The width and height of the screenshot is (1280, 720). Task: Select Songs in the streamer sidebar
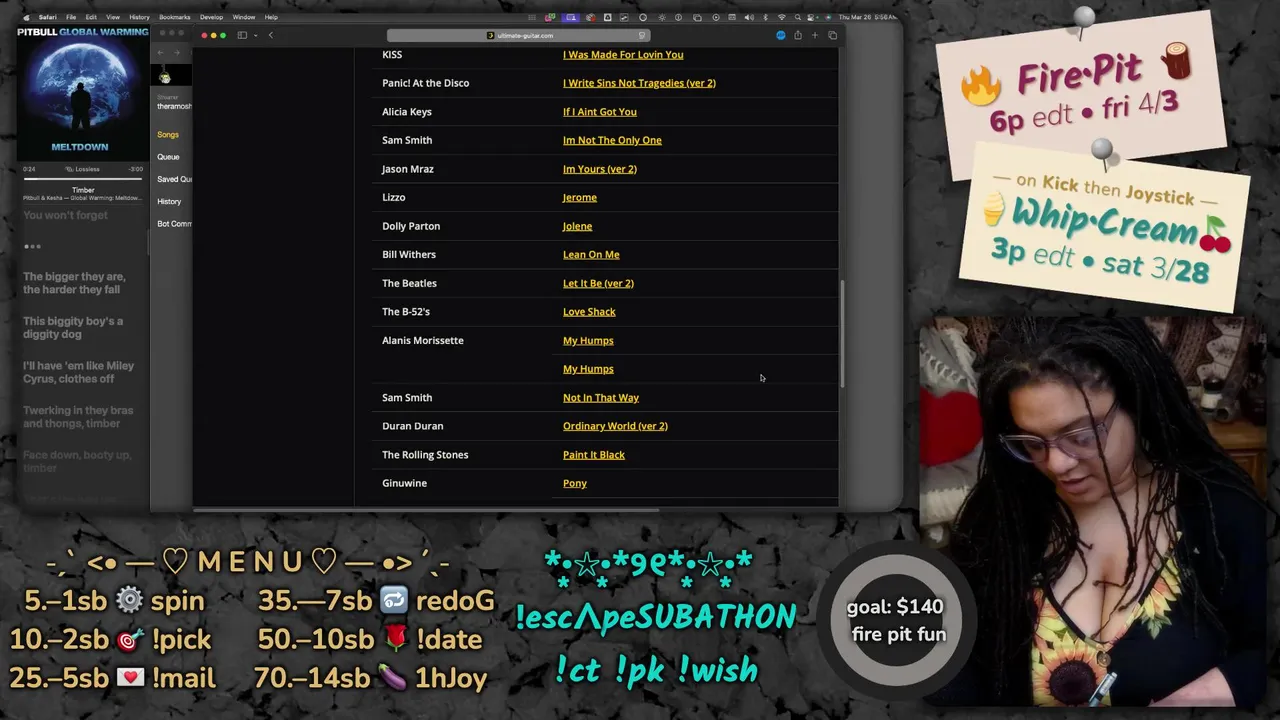click(168, 134)
